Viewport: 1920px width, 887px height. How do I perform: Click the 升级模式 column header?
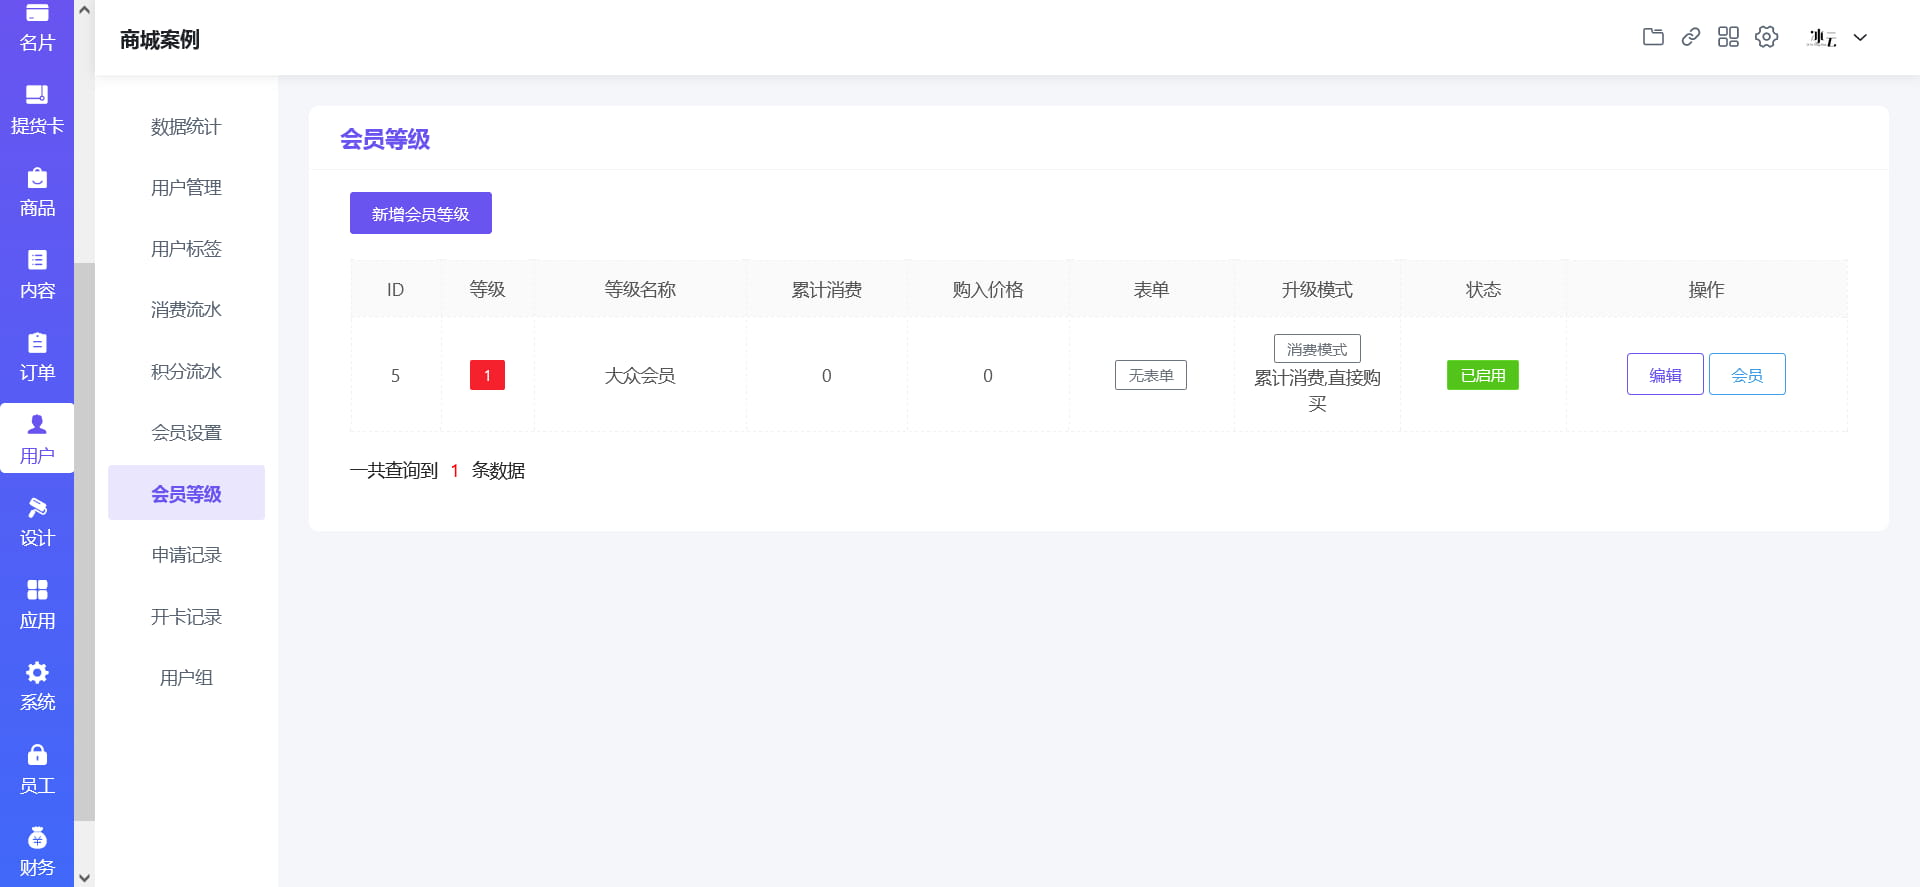[1317, 289]
